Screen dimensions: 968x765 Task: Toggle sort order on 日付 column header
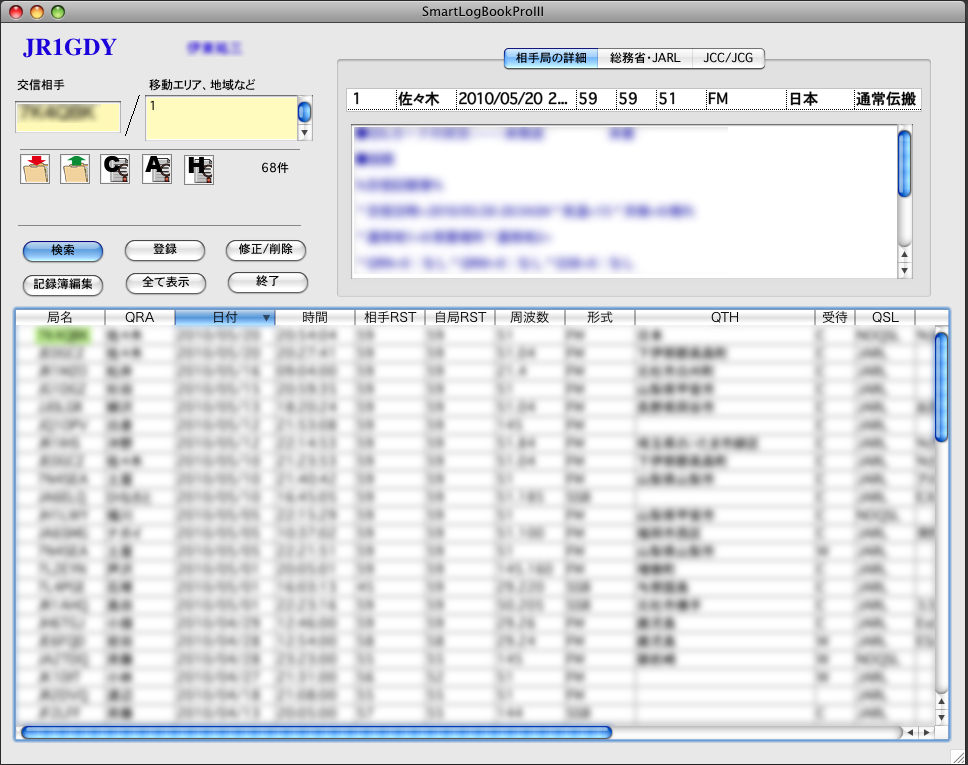pos(225,317)
